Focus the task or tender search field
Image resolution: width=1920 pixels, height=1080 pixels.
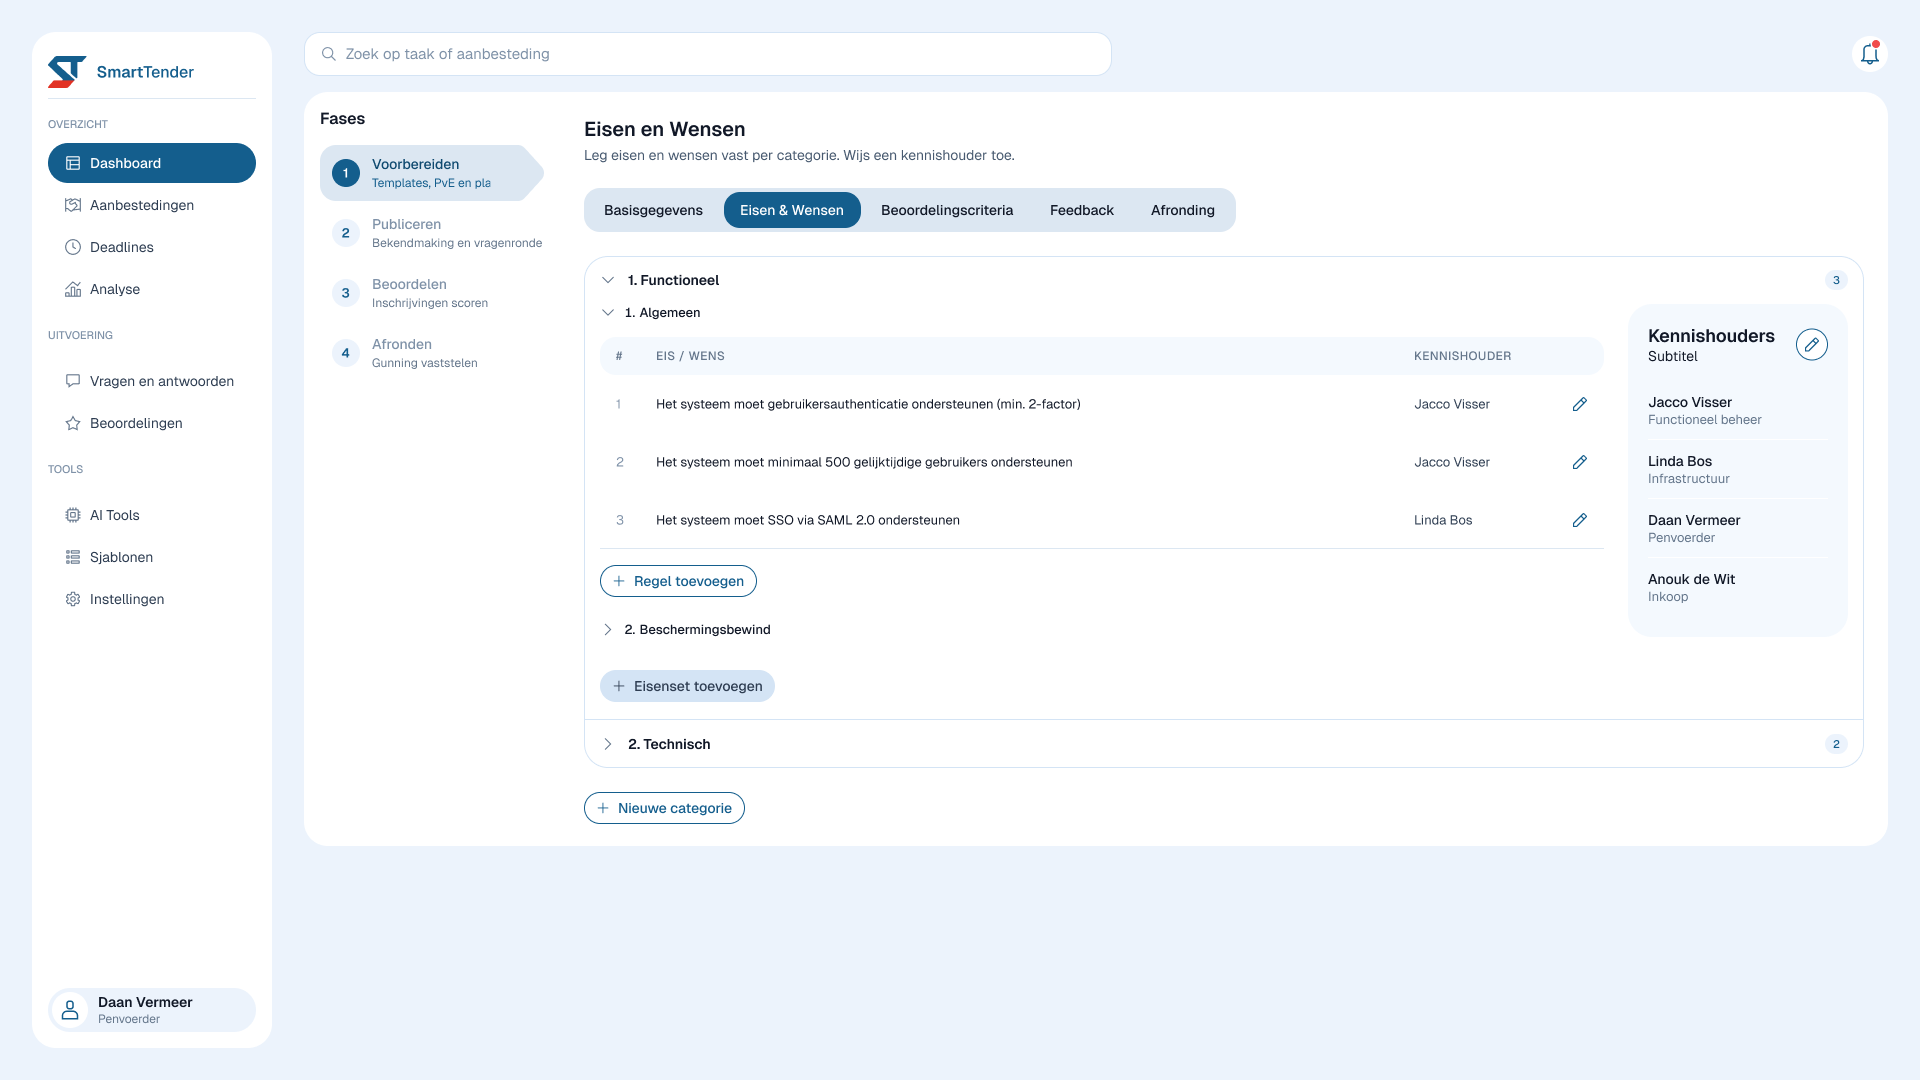(x=708, y=54)
